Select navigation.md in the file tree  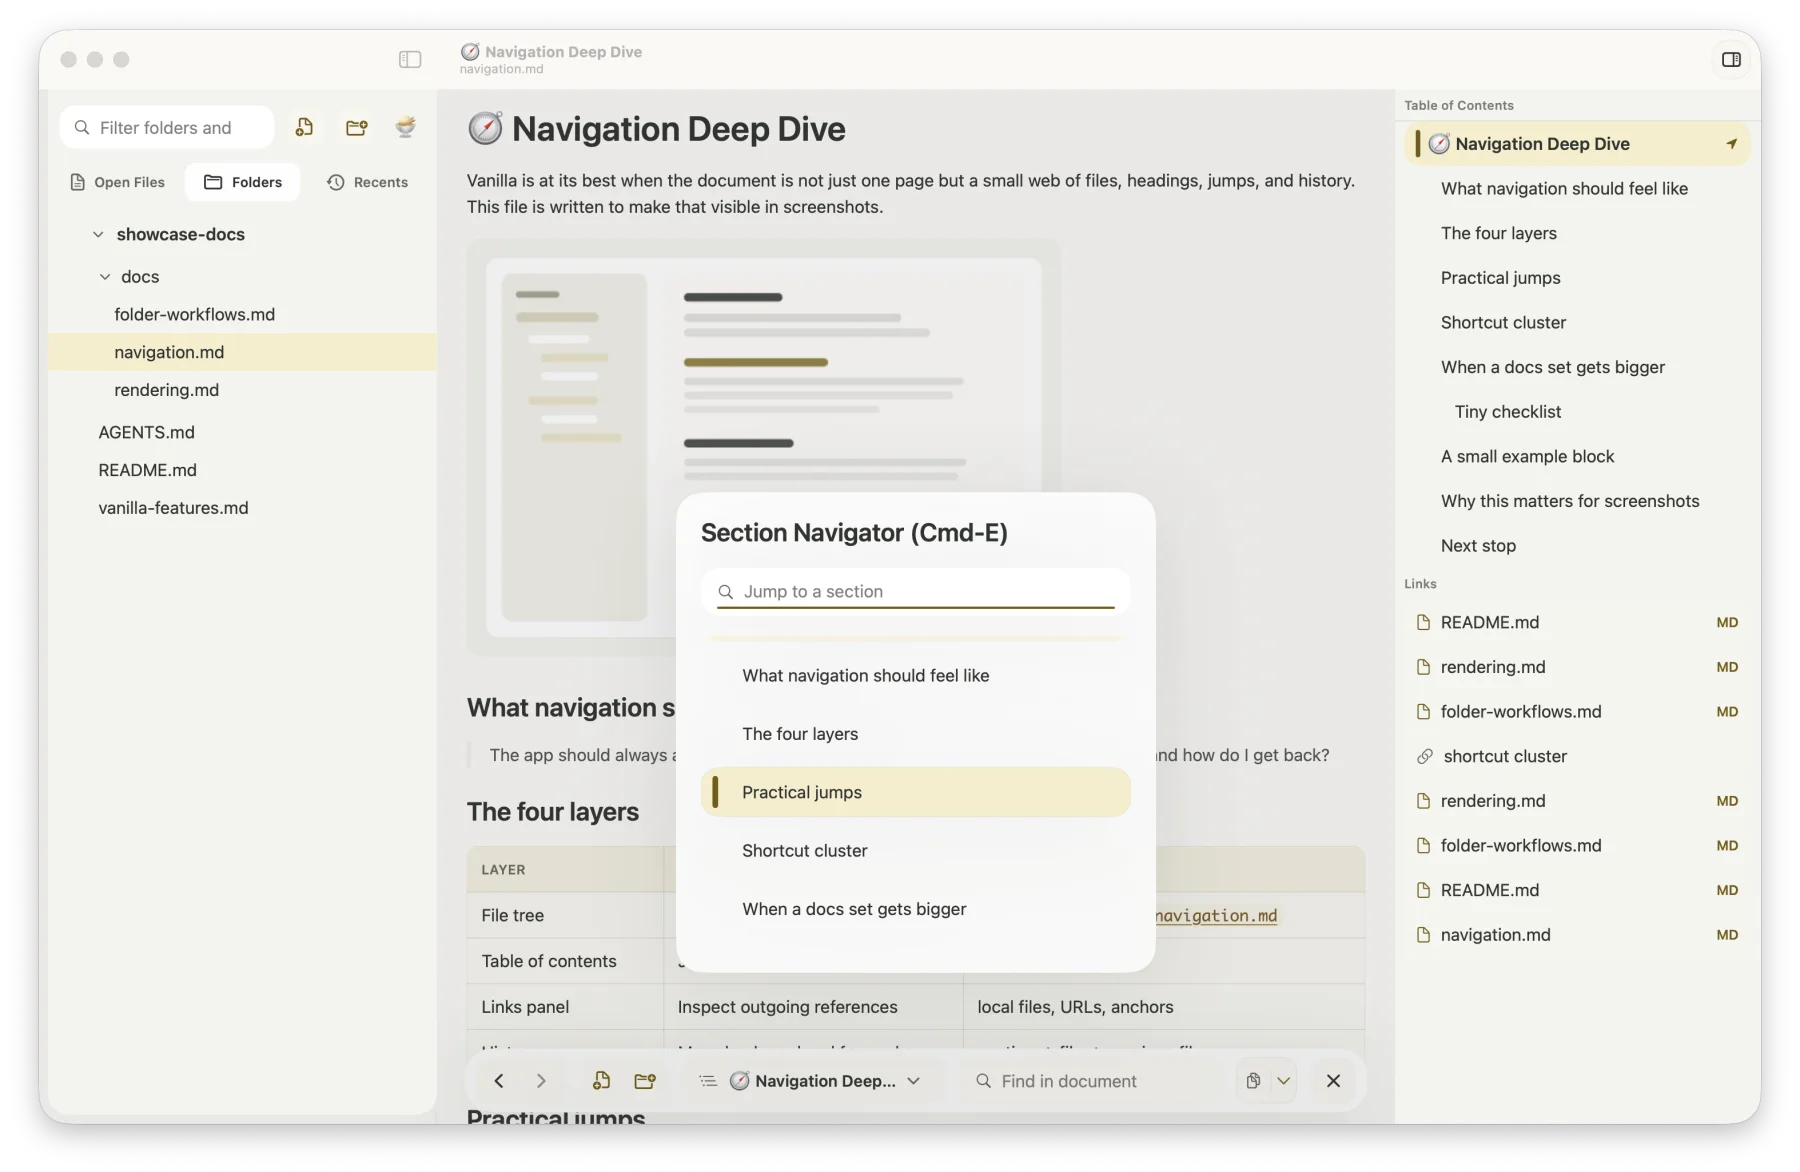pos(242,352)
